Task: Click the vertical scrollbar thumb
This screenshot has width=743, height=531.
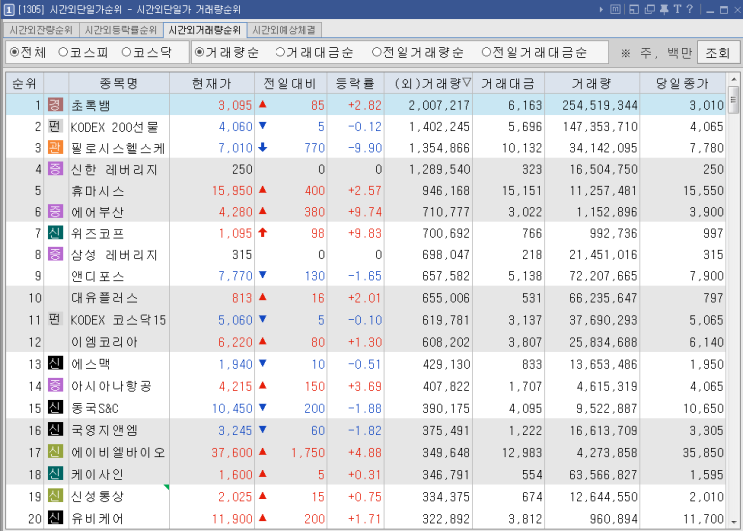Action: click(734, 99)
